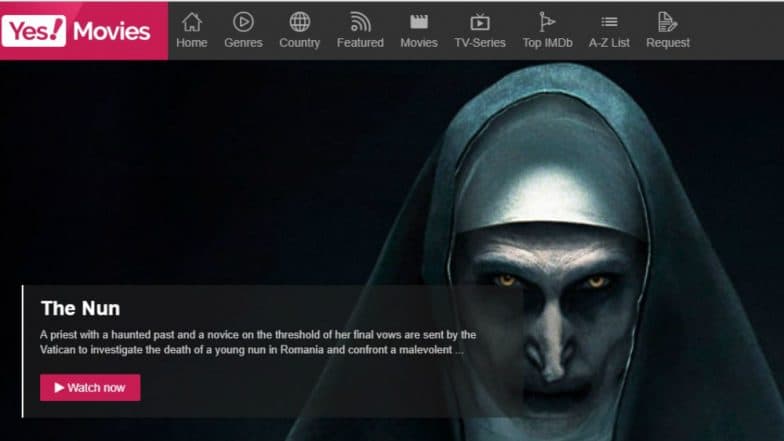This screenshot has width=784, height=441.
Task: Select the Featured menu label
Action: [360, 43]
